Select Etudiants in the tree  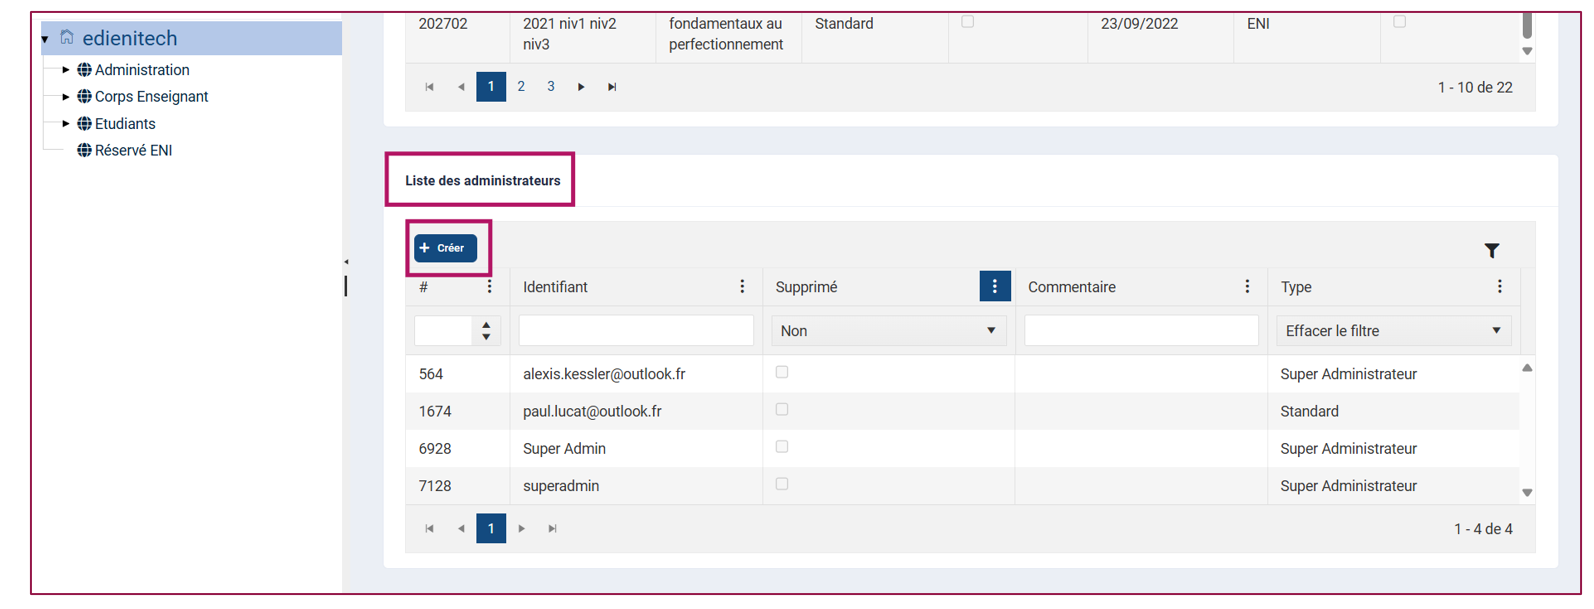coord(125,124)
